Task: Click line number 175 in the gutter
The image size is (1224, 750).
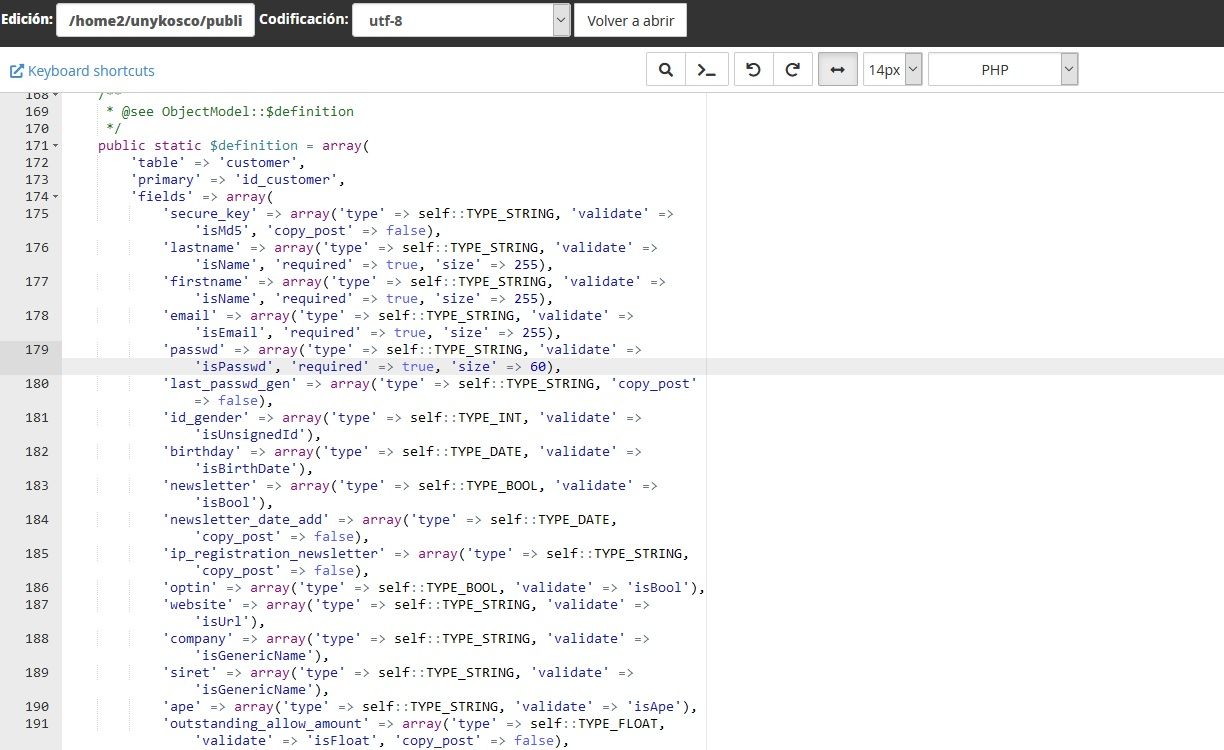Action: click(37, 214)
